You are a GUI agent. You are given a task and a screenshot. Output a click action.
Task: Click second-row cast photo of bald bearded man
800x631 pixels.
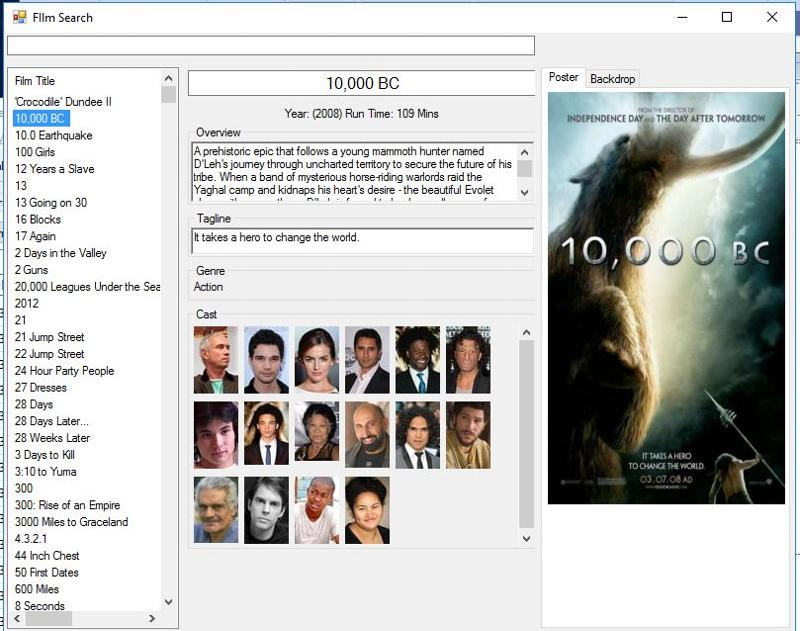point(367,435)
